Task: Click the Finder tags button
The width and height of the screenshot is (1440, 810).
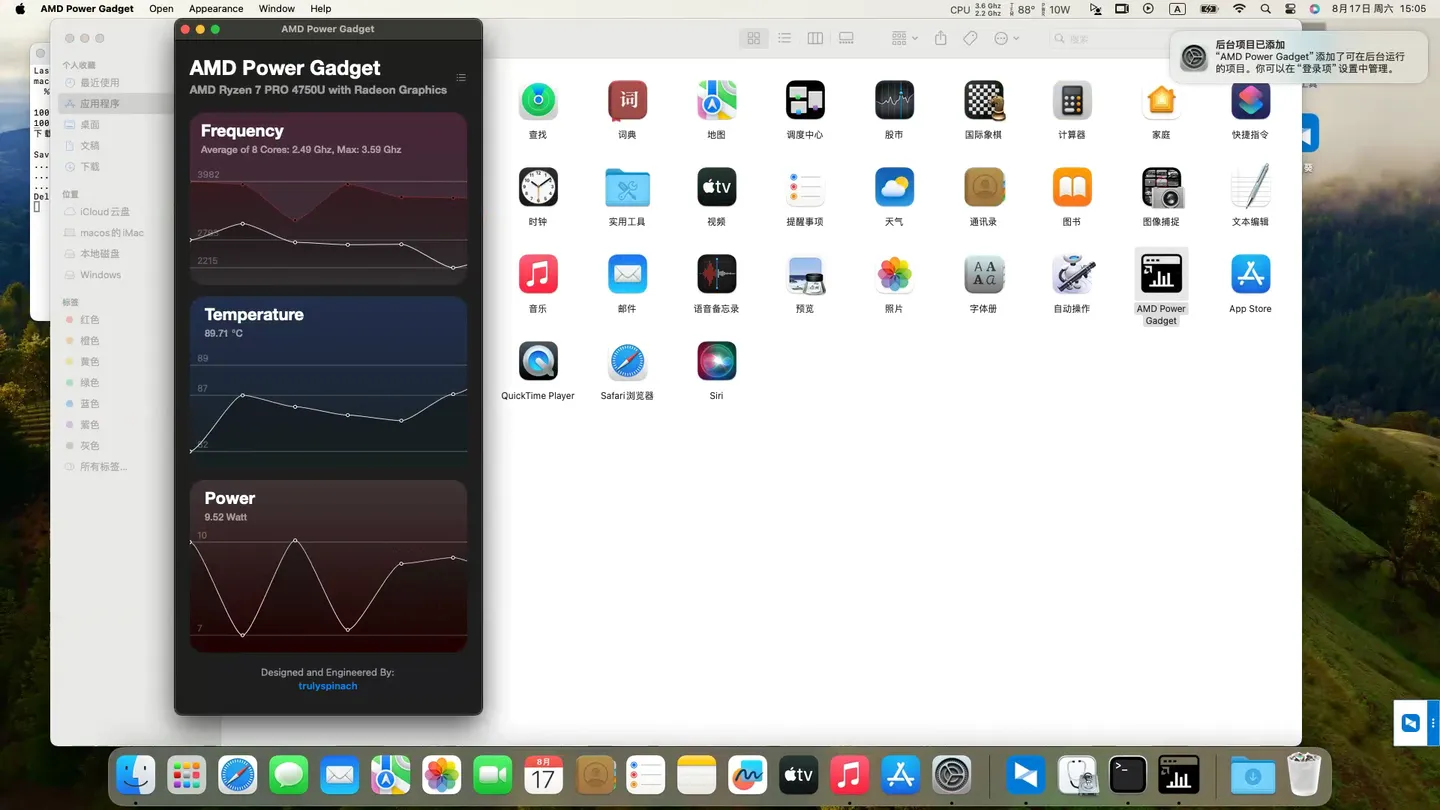Action: point(970,38)
